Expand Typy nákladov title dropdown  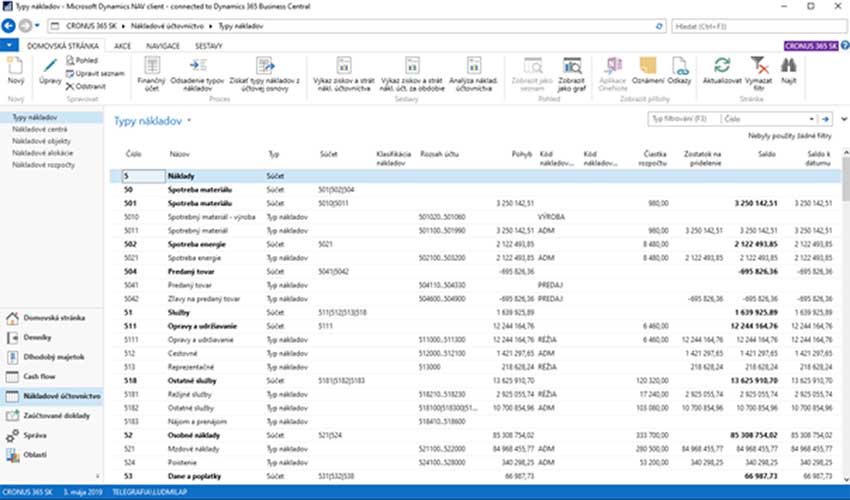(x=189, y=120)
